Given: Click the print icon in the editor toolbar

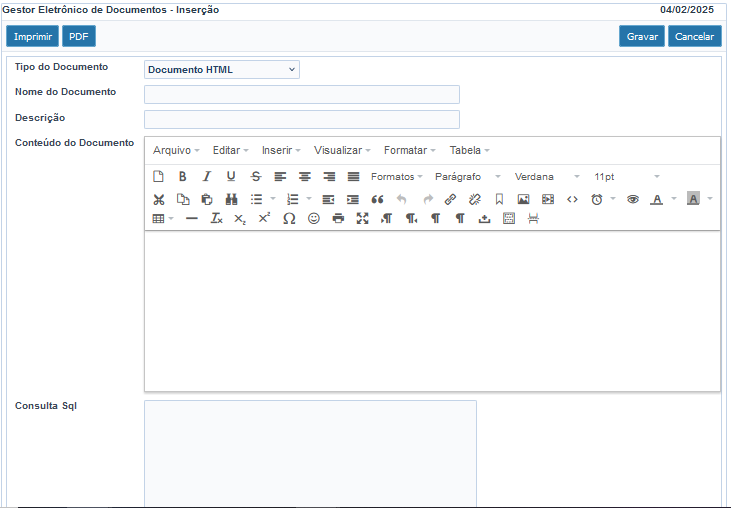Looking at the screenshot, I should pos(338,218).
